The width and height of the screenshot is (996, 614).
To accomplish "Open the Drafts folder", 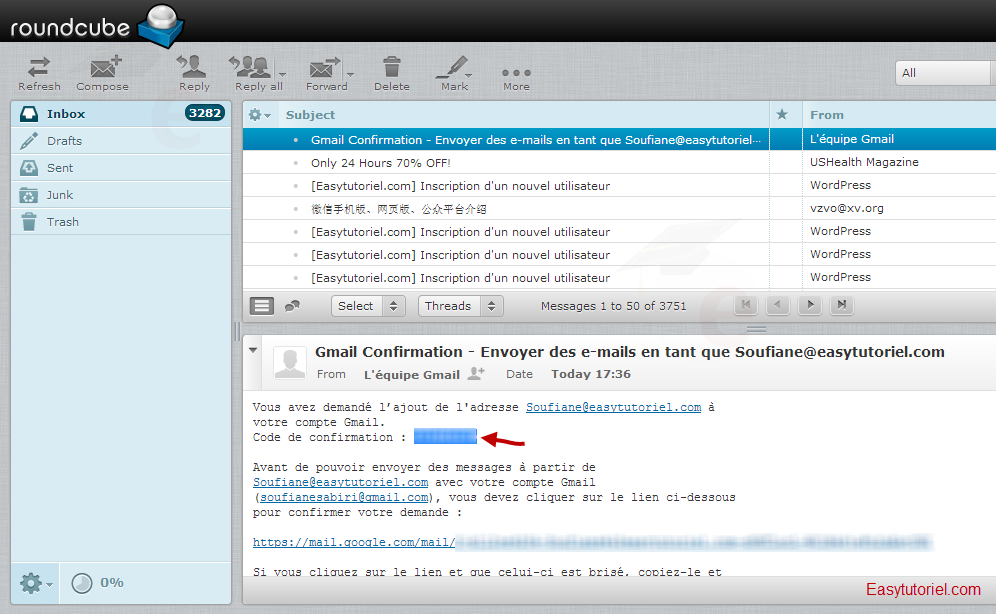I will (121, 141).
